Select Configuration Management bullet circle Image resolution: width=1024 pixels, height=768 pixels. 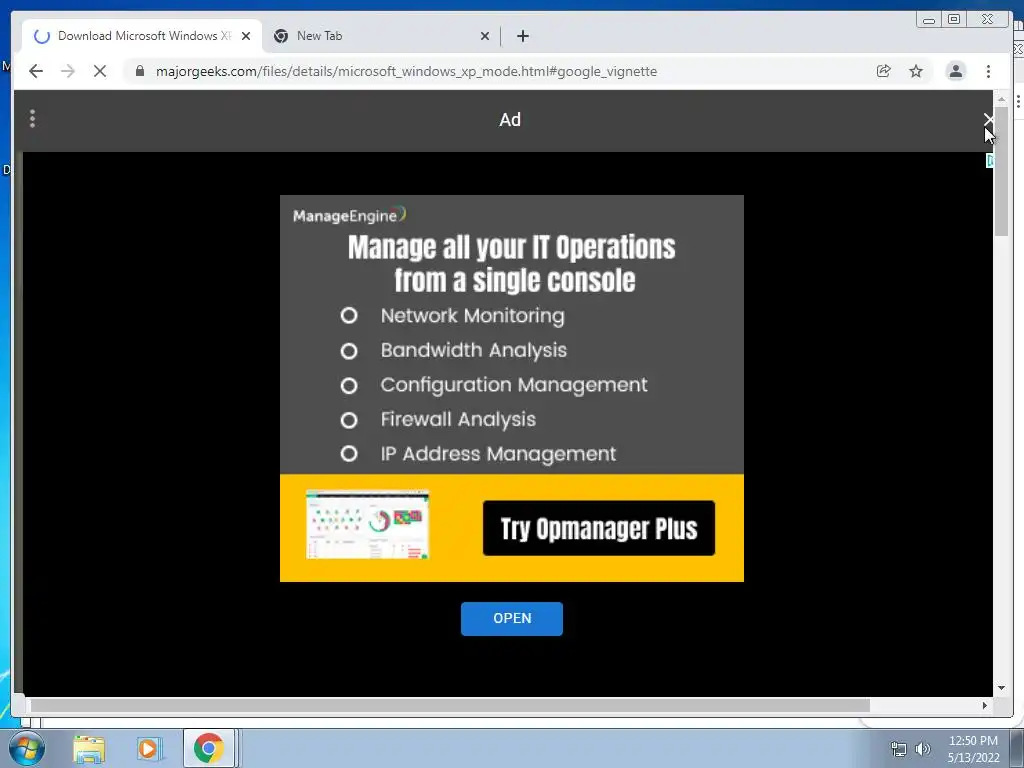coord(349,385)
